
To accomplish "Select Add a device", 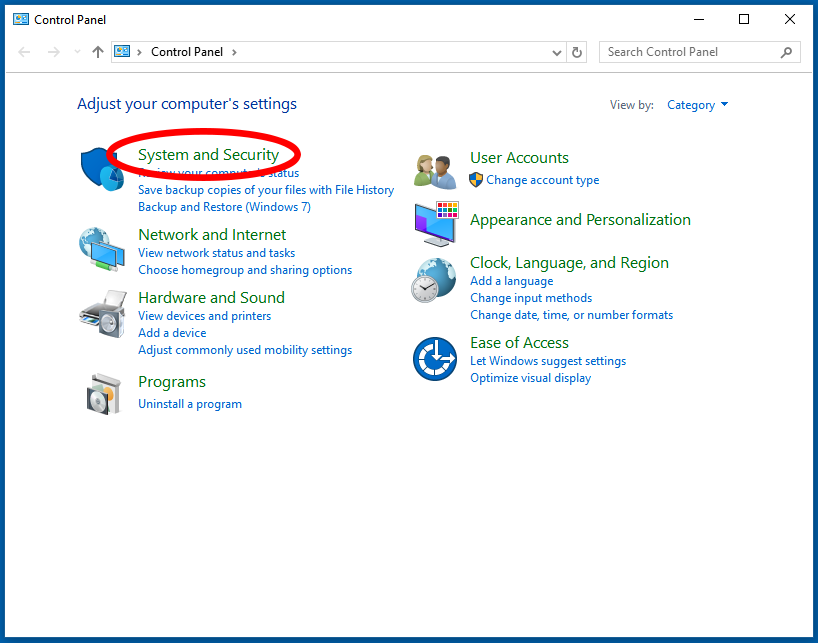I will point(172,333).
